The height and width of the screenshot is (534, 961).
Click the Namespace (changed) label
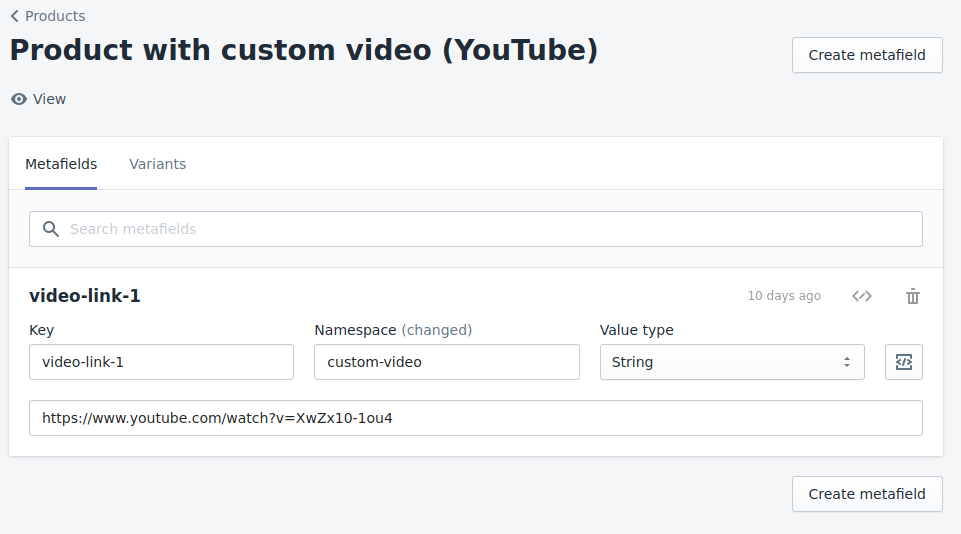[x=393, y=330]
